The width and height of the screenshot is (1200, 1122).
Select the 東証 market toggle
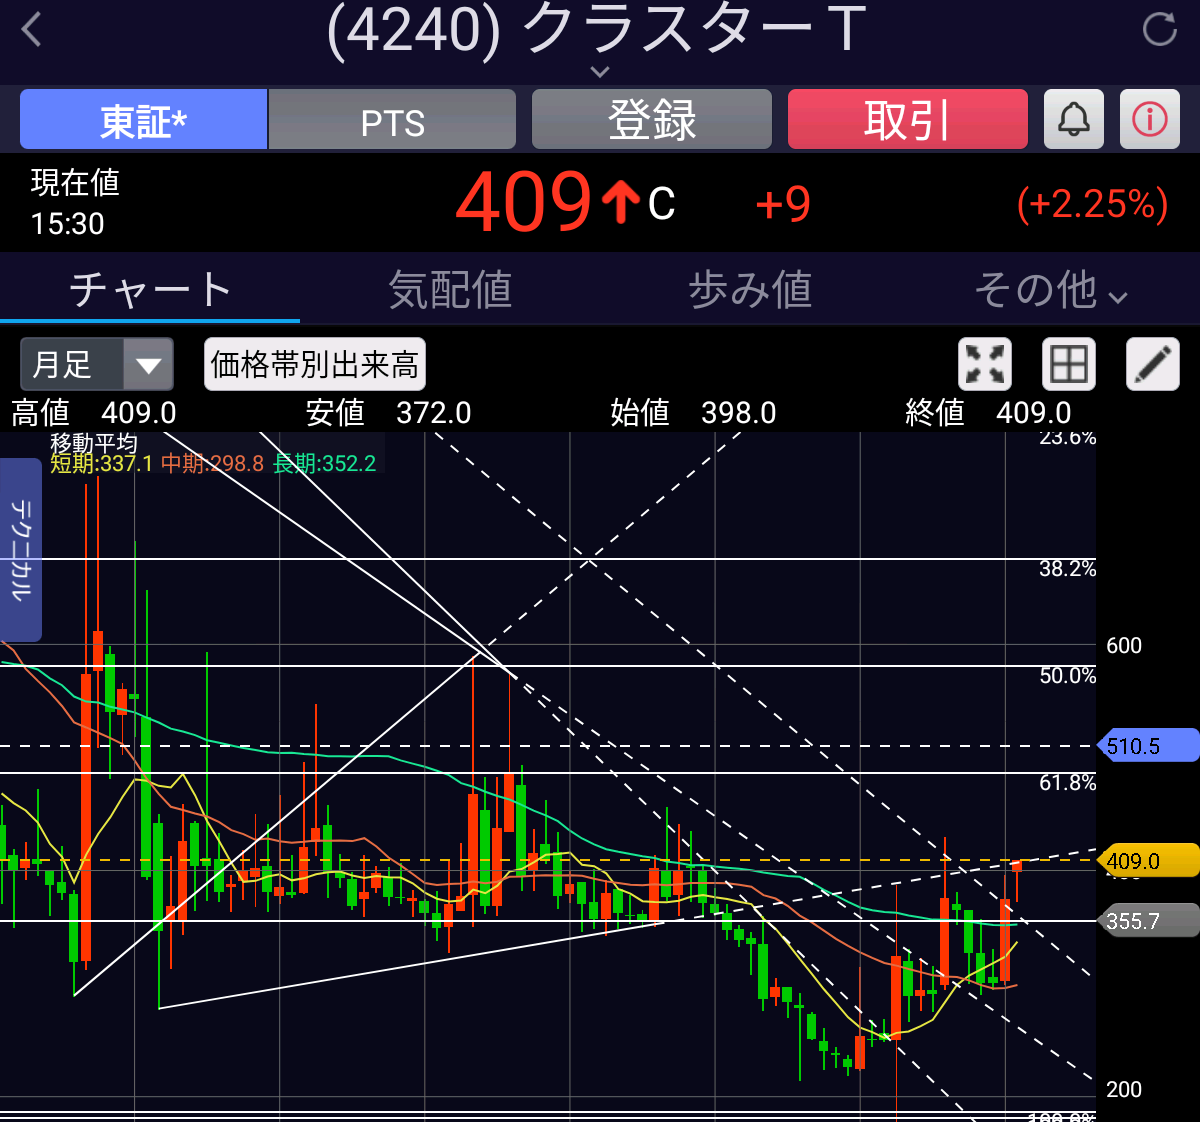143,119
